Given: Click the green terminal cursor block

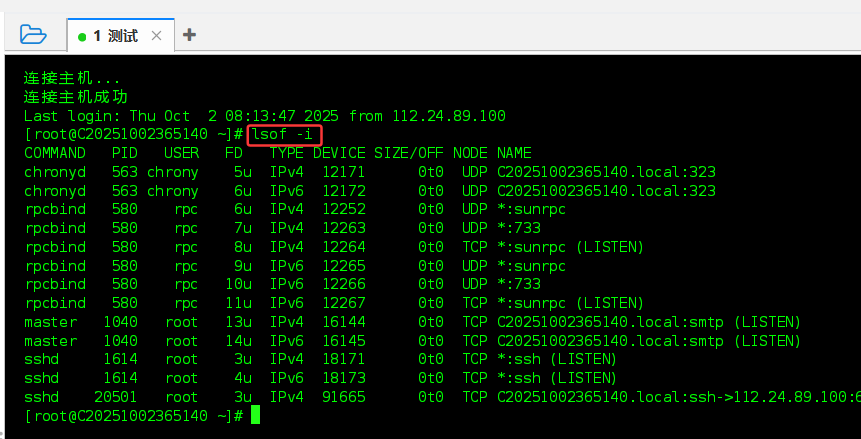Looking at the screenshot, I should [x=256, y=415].
